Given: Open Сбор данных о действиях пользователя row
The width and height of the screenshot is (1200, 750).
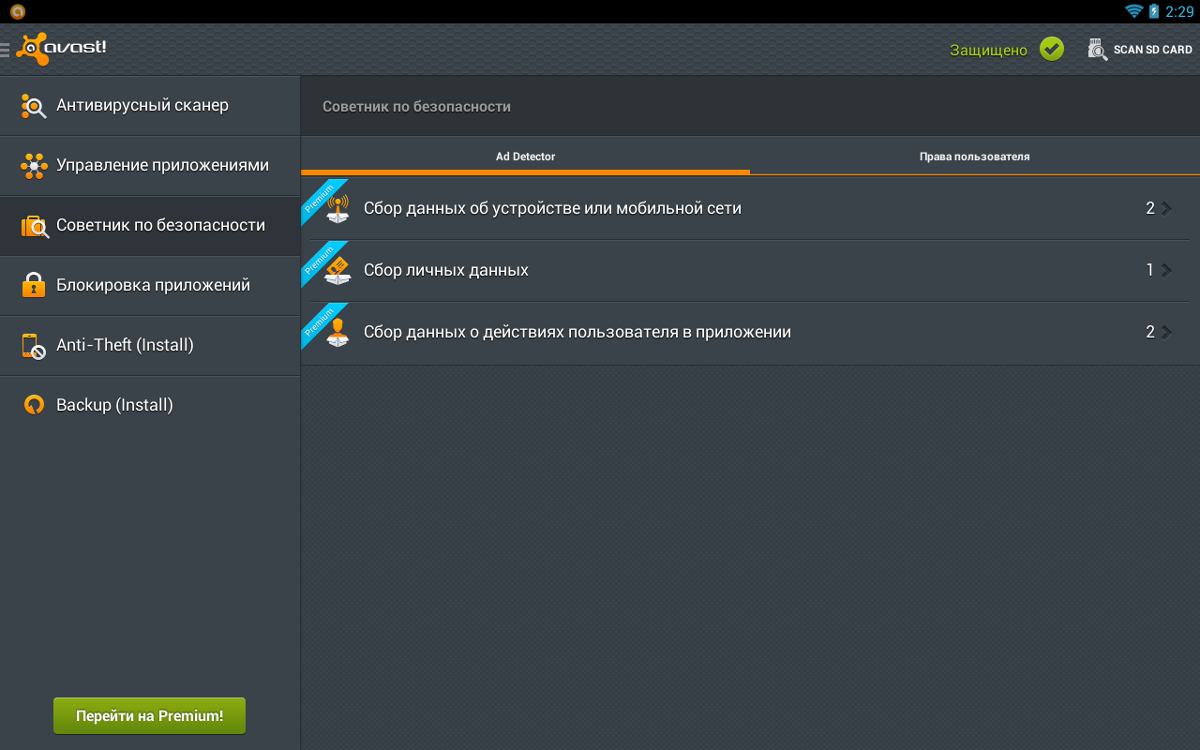Looking at the screenshot, I should pyautogui.click(x=750, y=333).
